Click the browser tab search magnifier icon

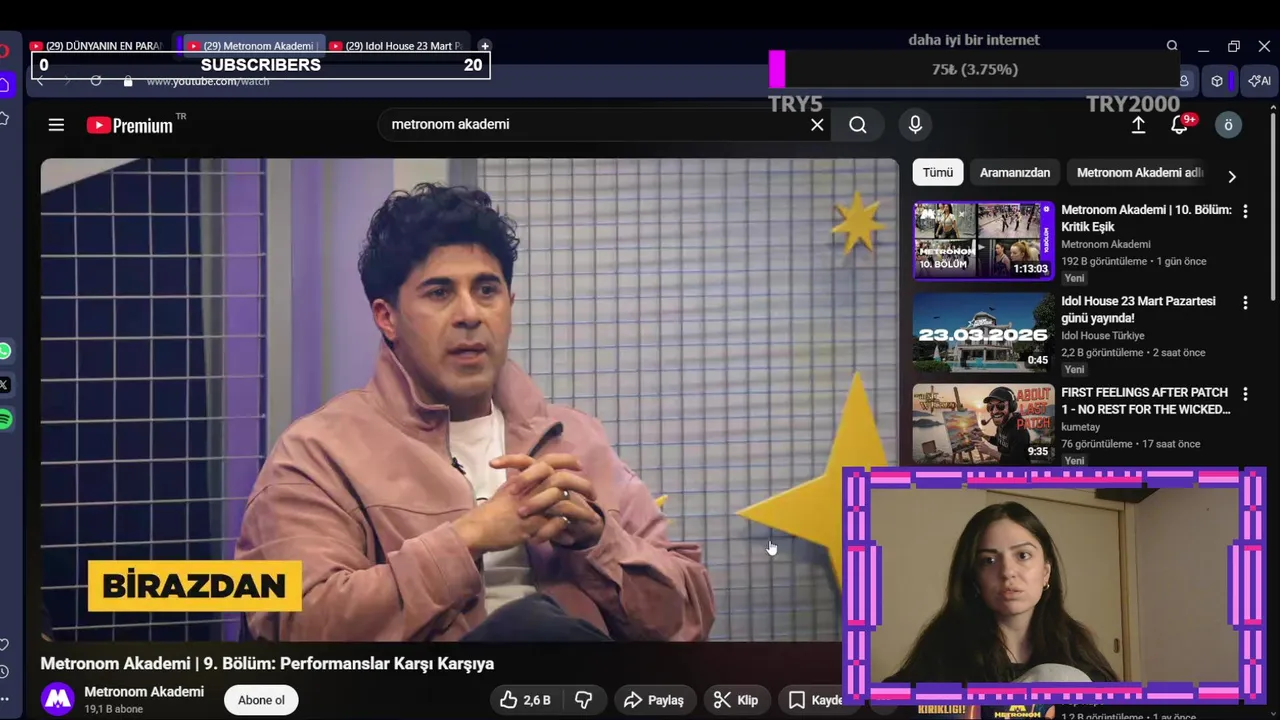tap(1172, 46)
